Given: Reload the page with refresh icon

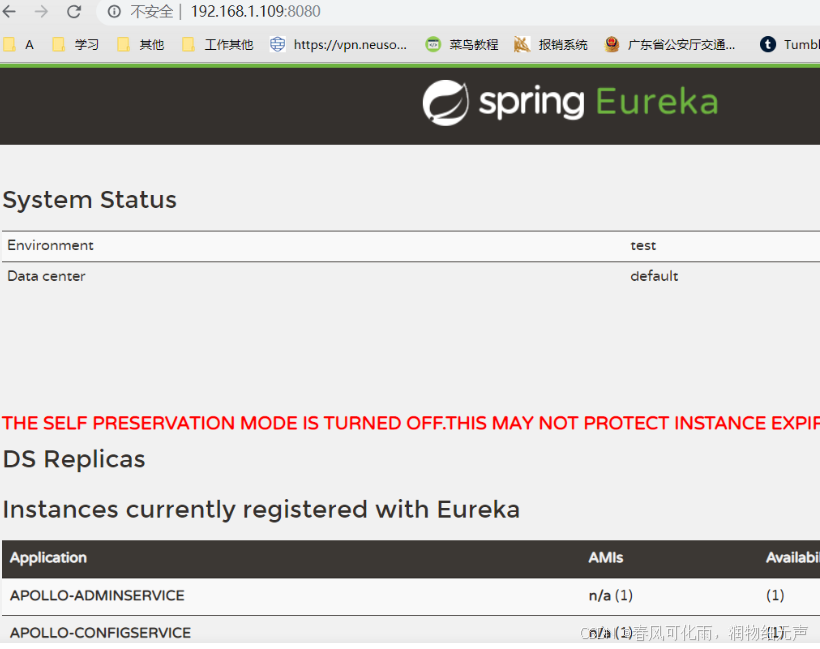Looking at the screenshot, I should point(74,12).
